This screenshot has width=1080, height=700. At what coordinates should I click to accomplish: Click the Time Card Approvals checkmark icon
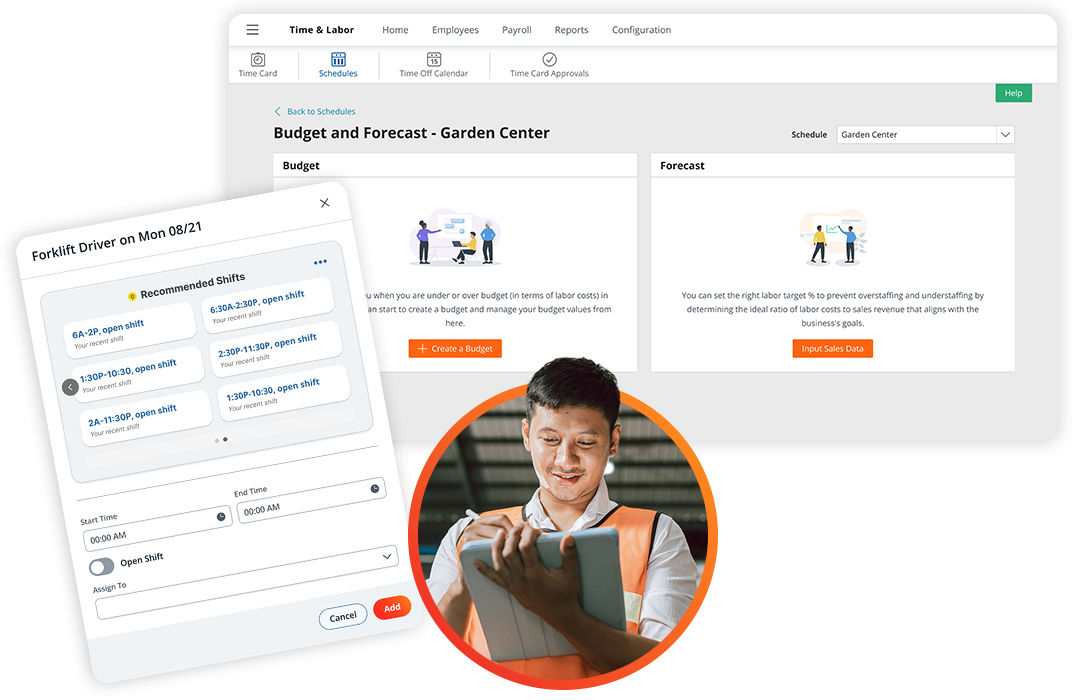click(x=549, y=60)
